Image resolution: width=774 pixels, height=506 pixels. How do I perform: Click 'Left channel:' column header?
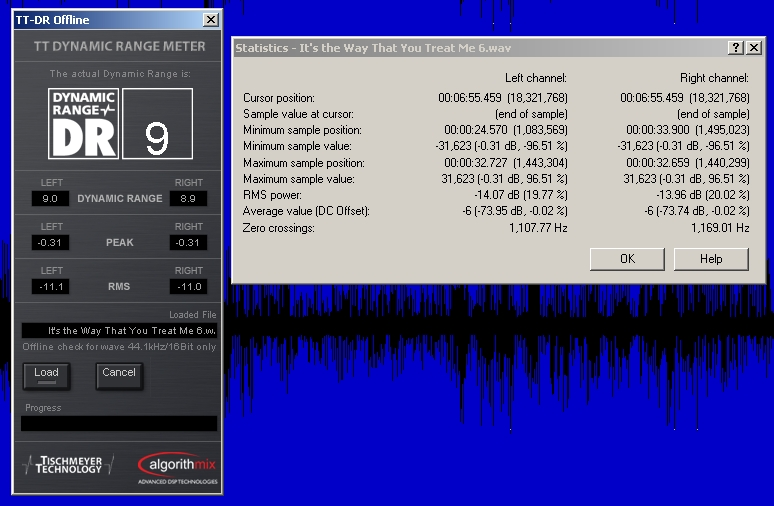click(x=536, y=78)
